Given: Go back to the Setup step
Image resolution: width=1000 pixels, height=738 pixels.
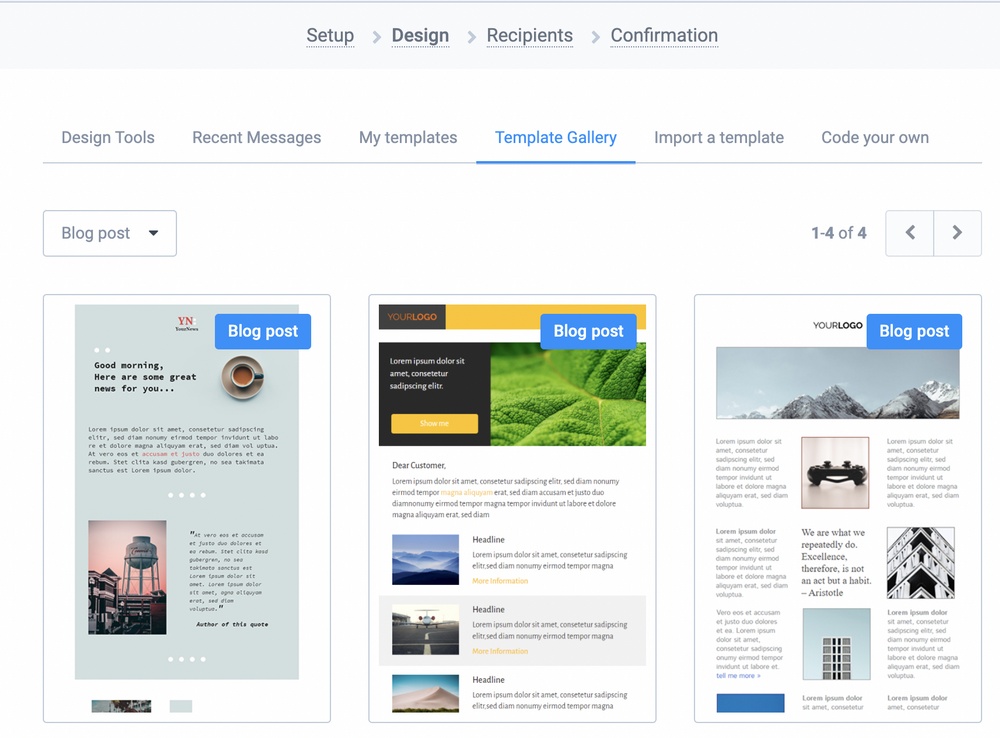Looking at the screenshot, I should pos(330,36).
